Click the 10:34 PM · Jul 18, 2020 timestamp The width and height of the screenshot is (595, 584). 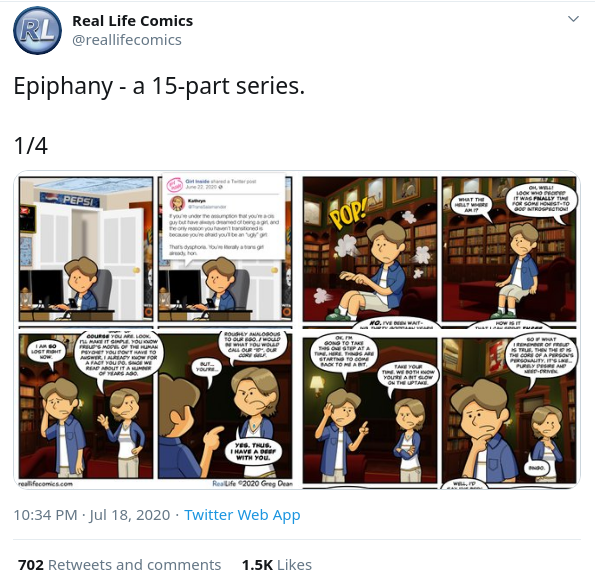point(92,515)
